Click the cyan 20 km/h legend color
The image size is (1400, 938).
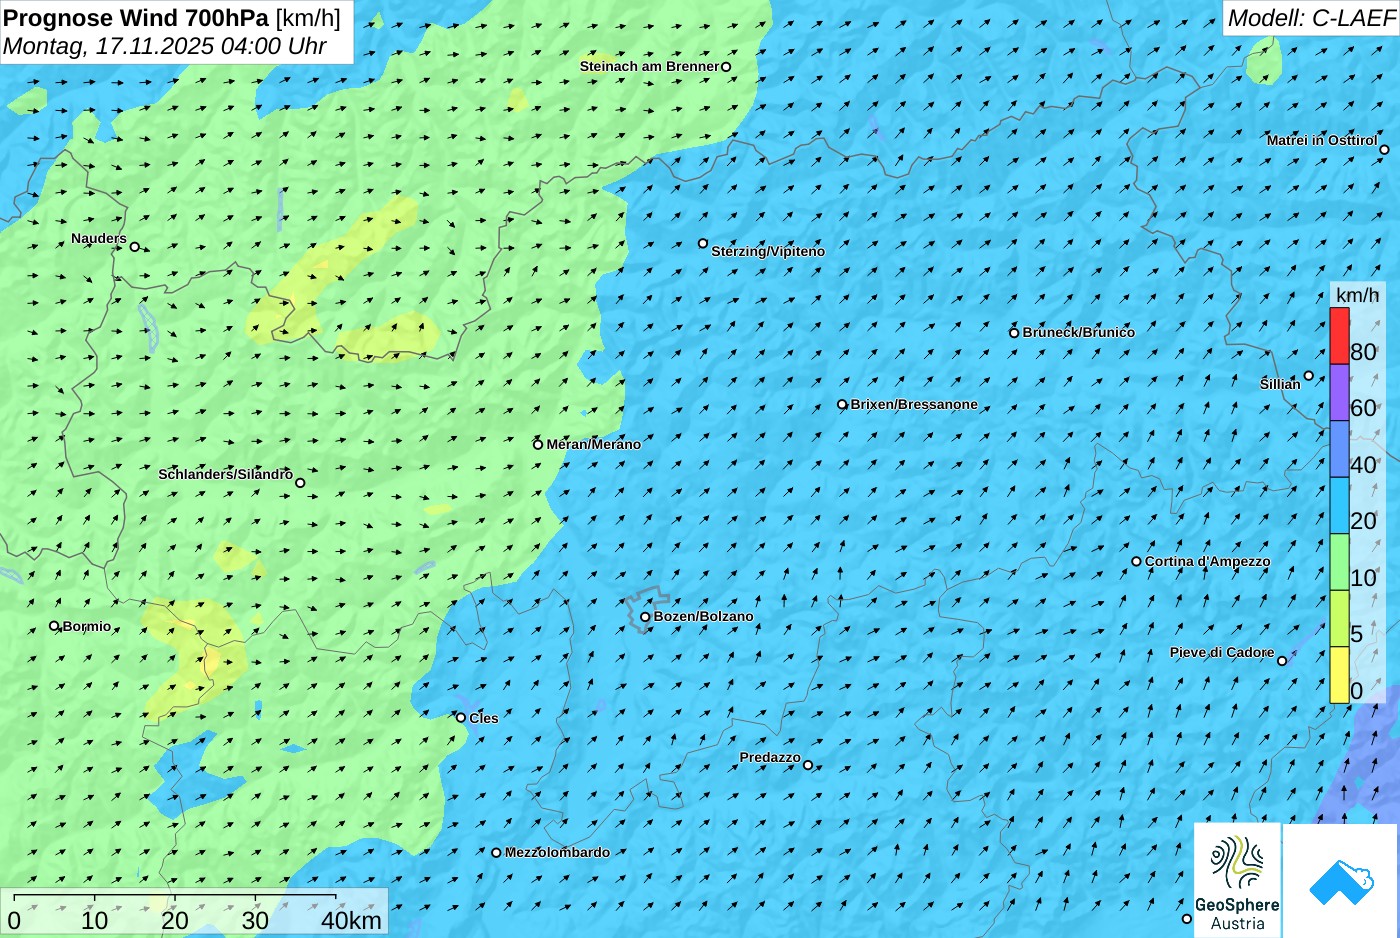click(1339, 505)
